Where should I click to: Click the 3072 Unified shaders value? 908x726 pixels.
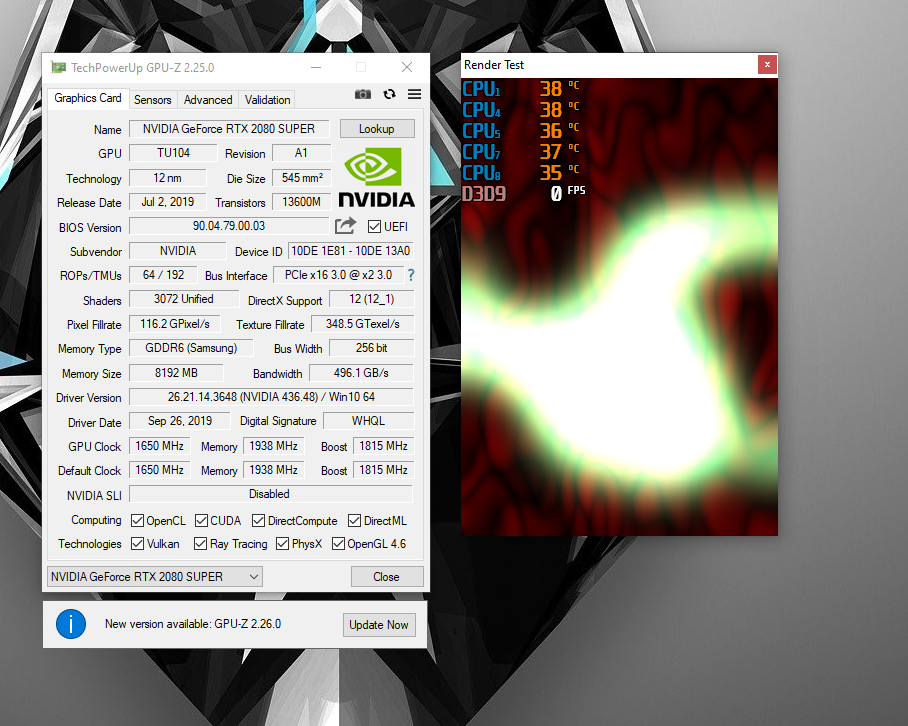click(x=184, y=299)
